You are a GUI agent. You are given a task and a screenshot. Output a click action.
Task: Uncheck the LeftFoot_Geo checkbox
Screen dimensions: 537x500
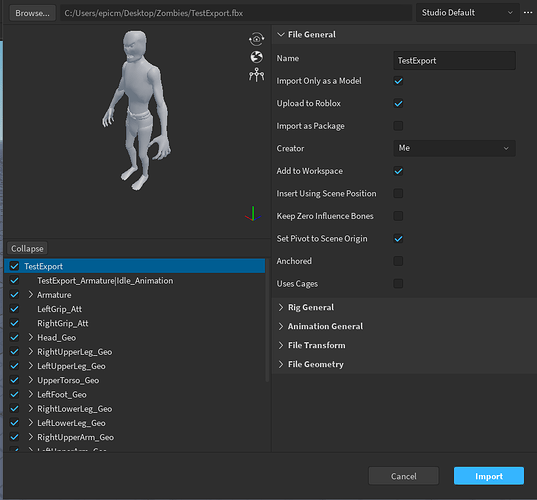pos(14,394)
